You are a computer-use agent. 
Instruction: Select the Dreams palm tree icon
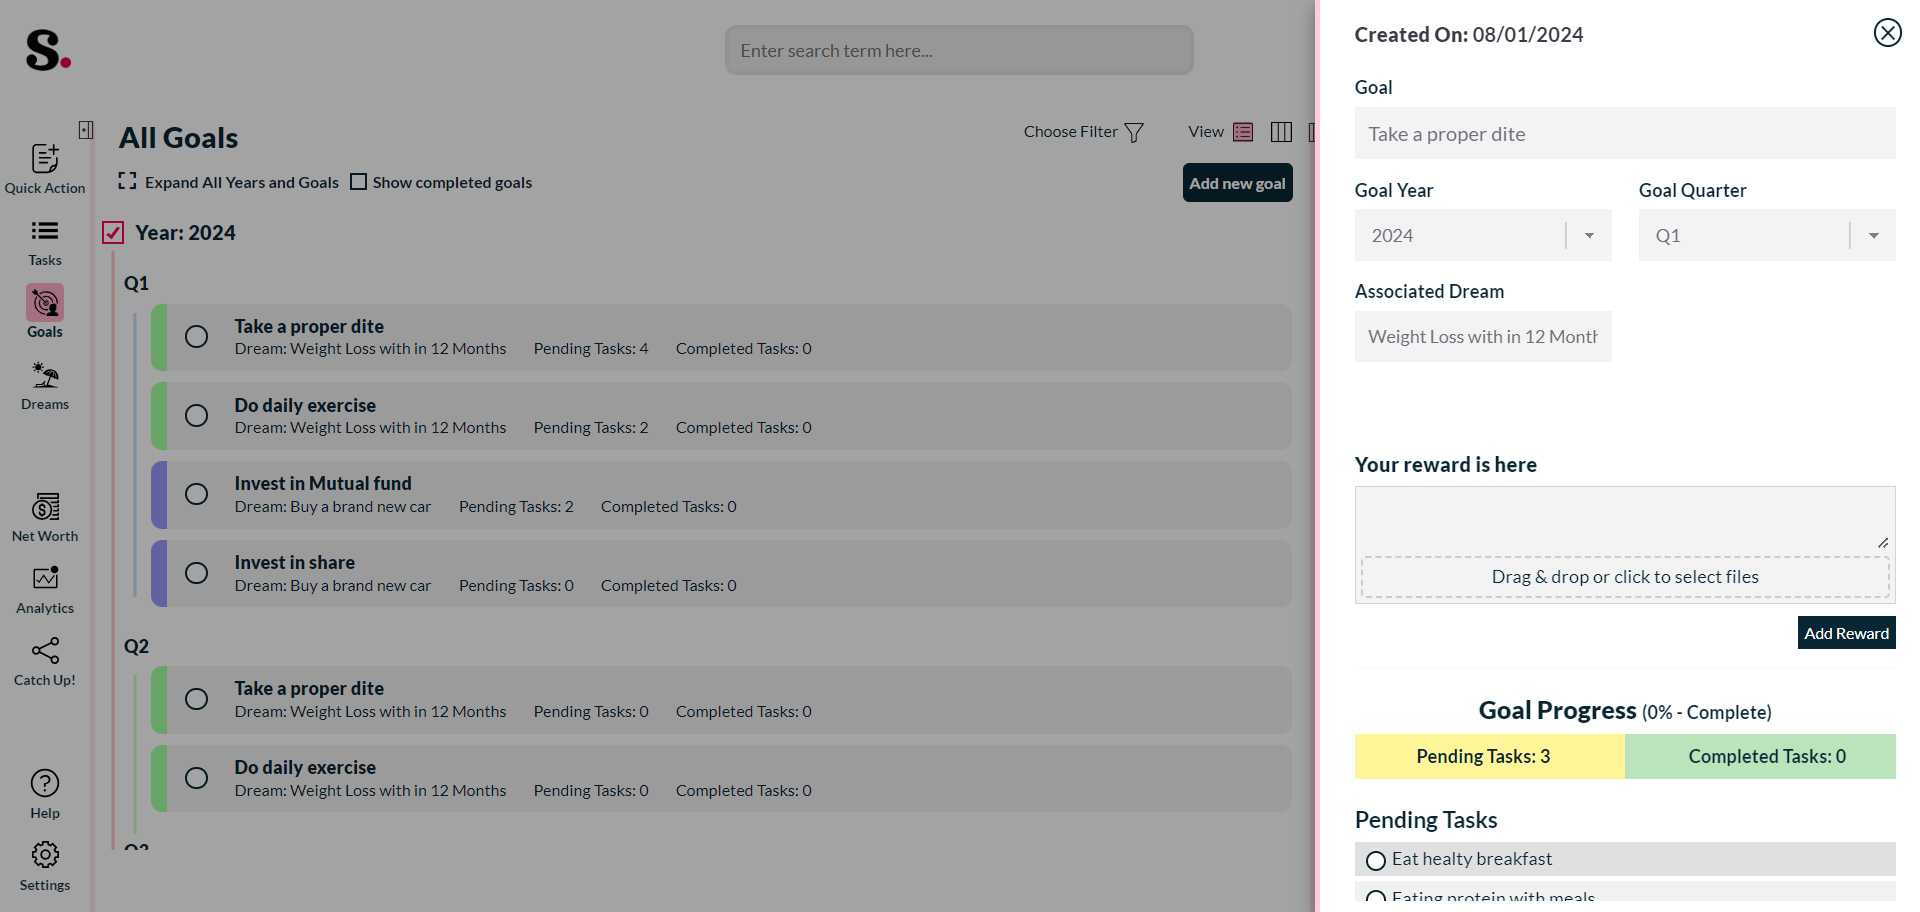tap(45, 375)
